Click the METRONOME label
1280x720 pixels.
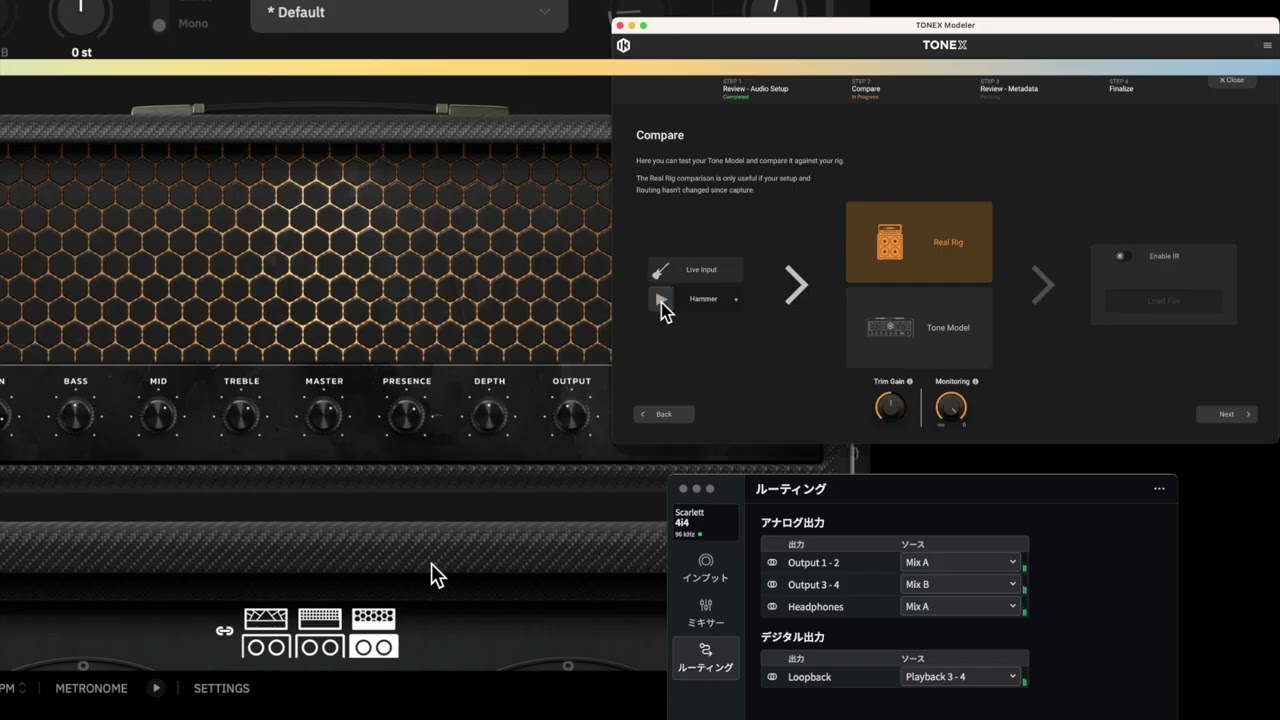coord(91,688)
